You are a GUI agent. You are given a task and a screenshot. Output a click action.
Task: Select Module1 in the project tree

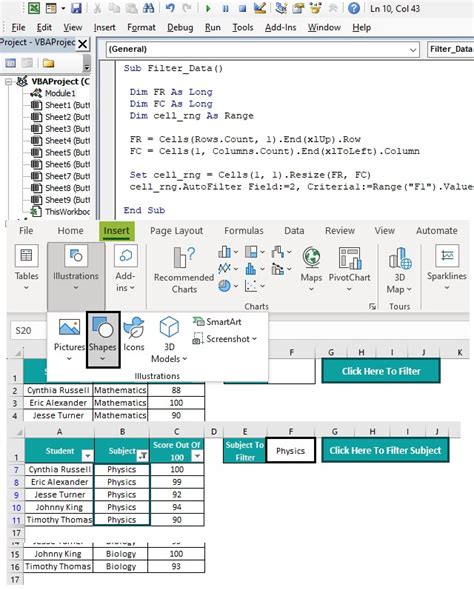60,93
